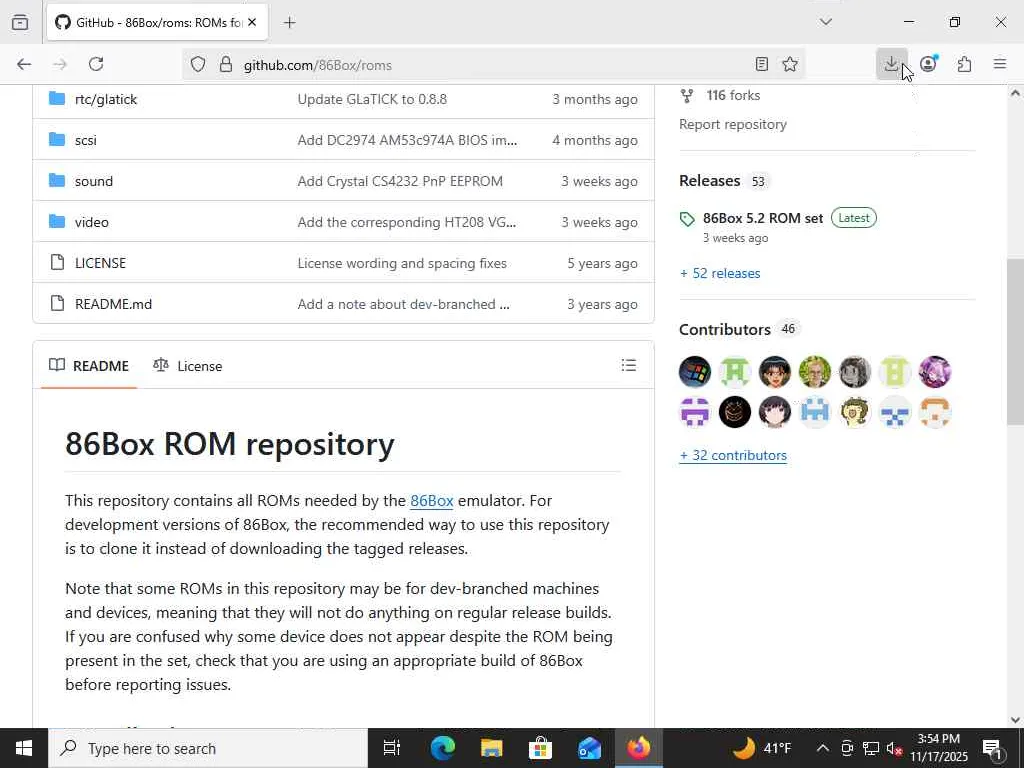The image size is (1024, 768).
Task: Switch to the License tab
Action: [x=187, y=366]
